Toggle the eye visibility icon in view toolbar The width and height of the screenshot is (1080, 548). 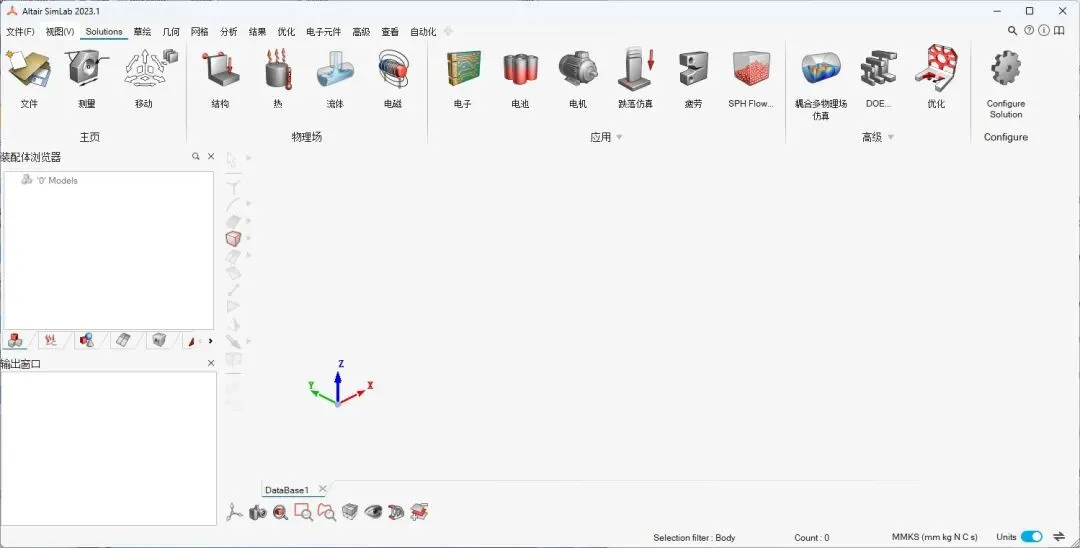[373, 512]
